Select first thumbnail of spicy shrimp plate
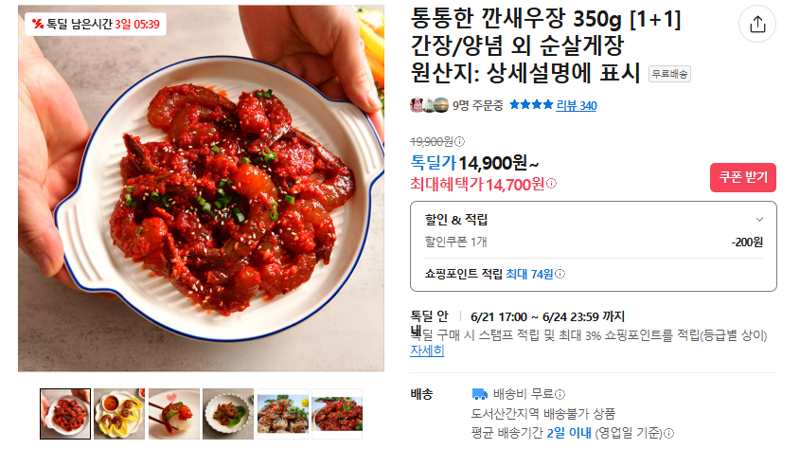The image size is (800, 467). pos(65,414)
